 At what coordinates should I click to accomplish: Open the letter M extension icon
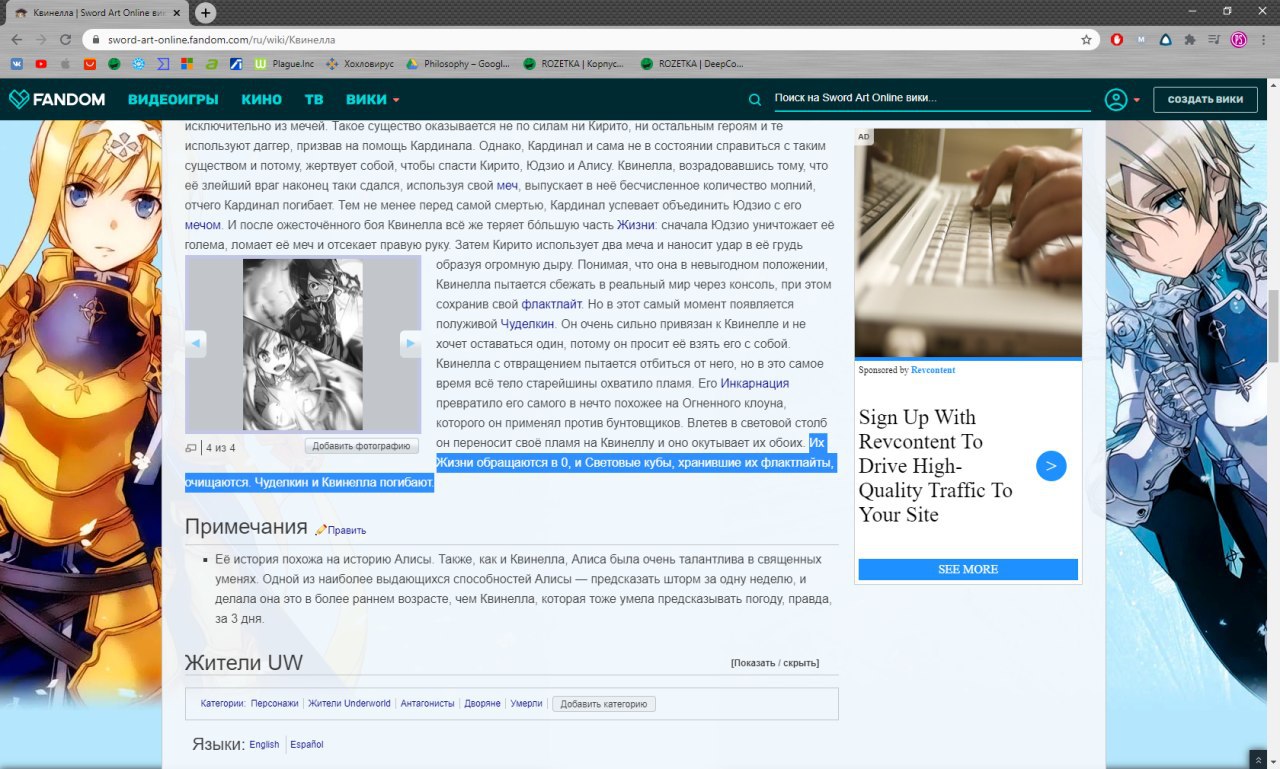click(1142, 40)
